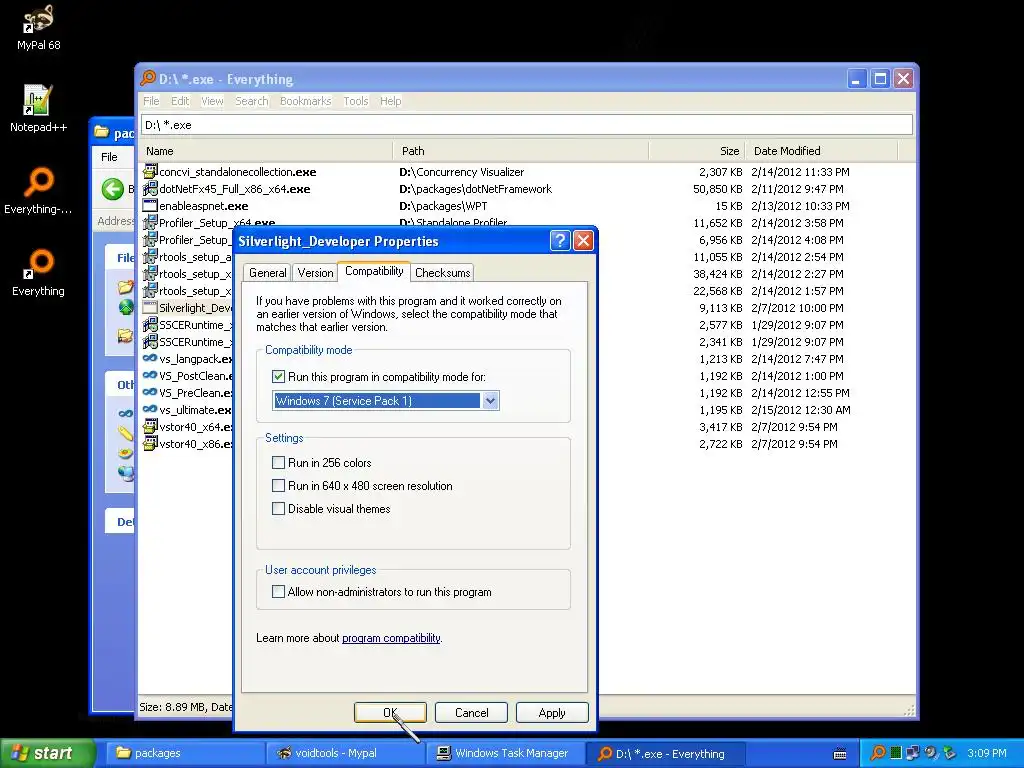Sort by the Size column header
The image size is (1024, 768).
[x=697, y=151]
